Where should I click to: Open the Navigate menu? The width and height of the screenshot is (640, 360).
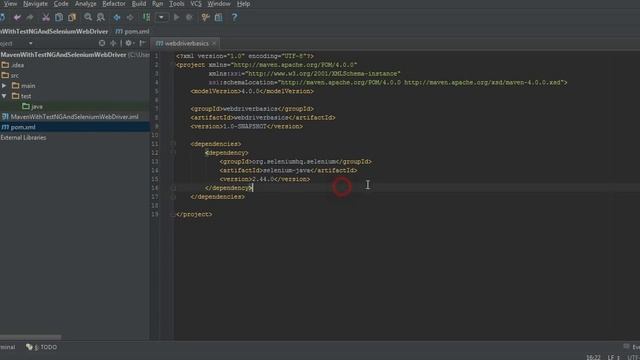[35, 4]
